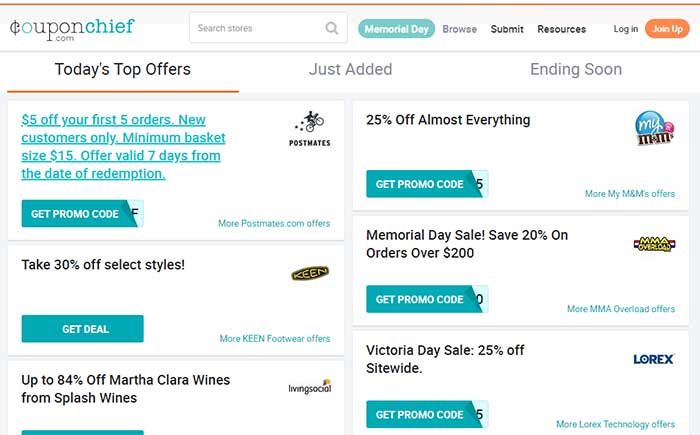Click the search magnifier icon
The height and width of the screenshot is (435, 700).
pos(331,28)
